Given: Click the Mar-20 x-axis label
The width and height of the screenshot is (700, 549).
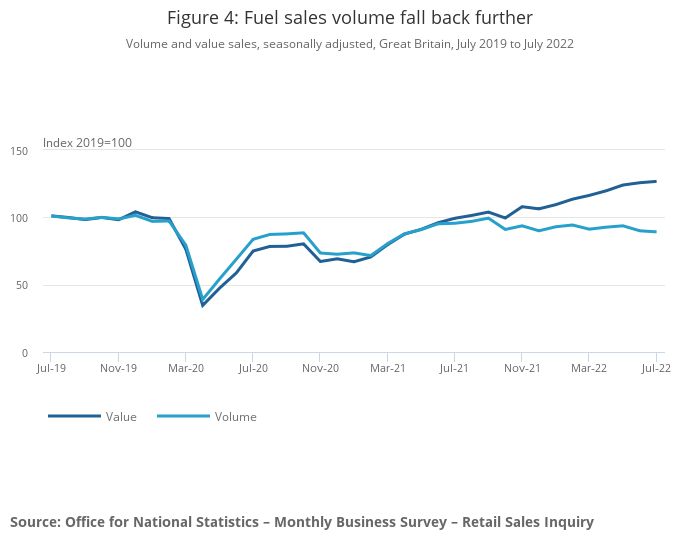Looking at the screenshot, I should (186, 368).
